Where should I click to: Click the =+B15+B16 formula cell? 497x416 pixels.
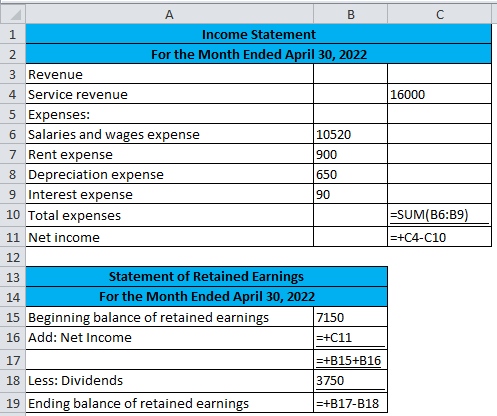click(x=350, y=360)
